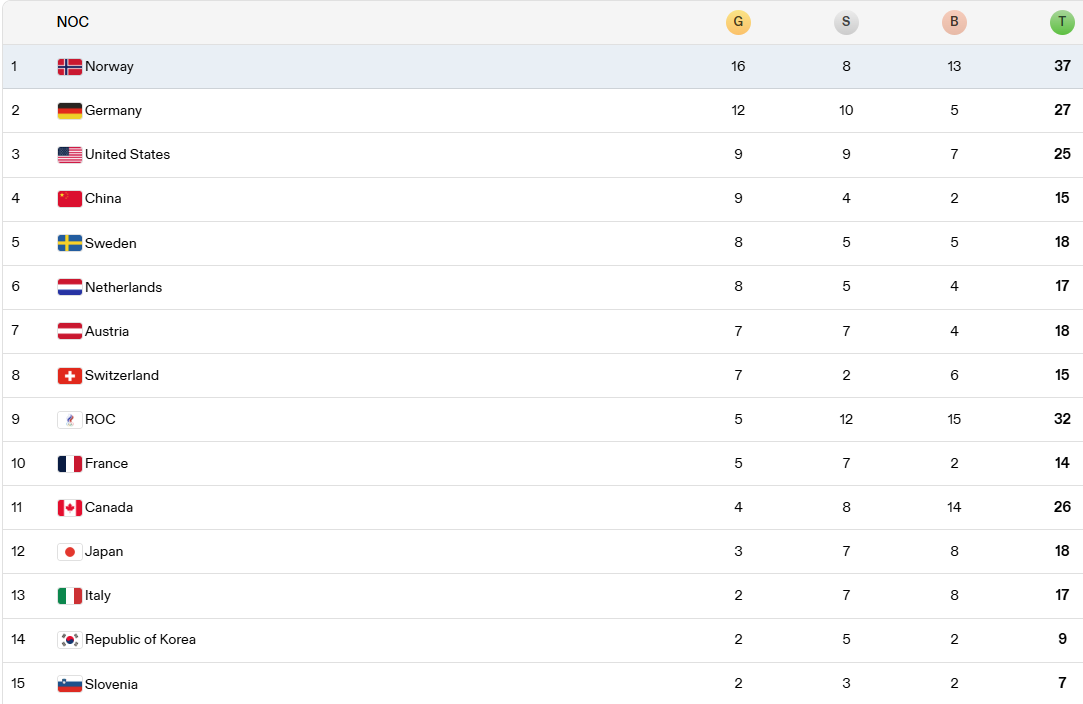The width and height of the screenshot is (1083, 704).
Task: Click the NOC column header
Action: pyautogui.click(x=73, y=22)
